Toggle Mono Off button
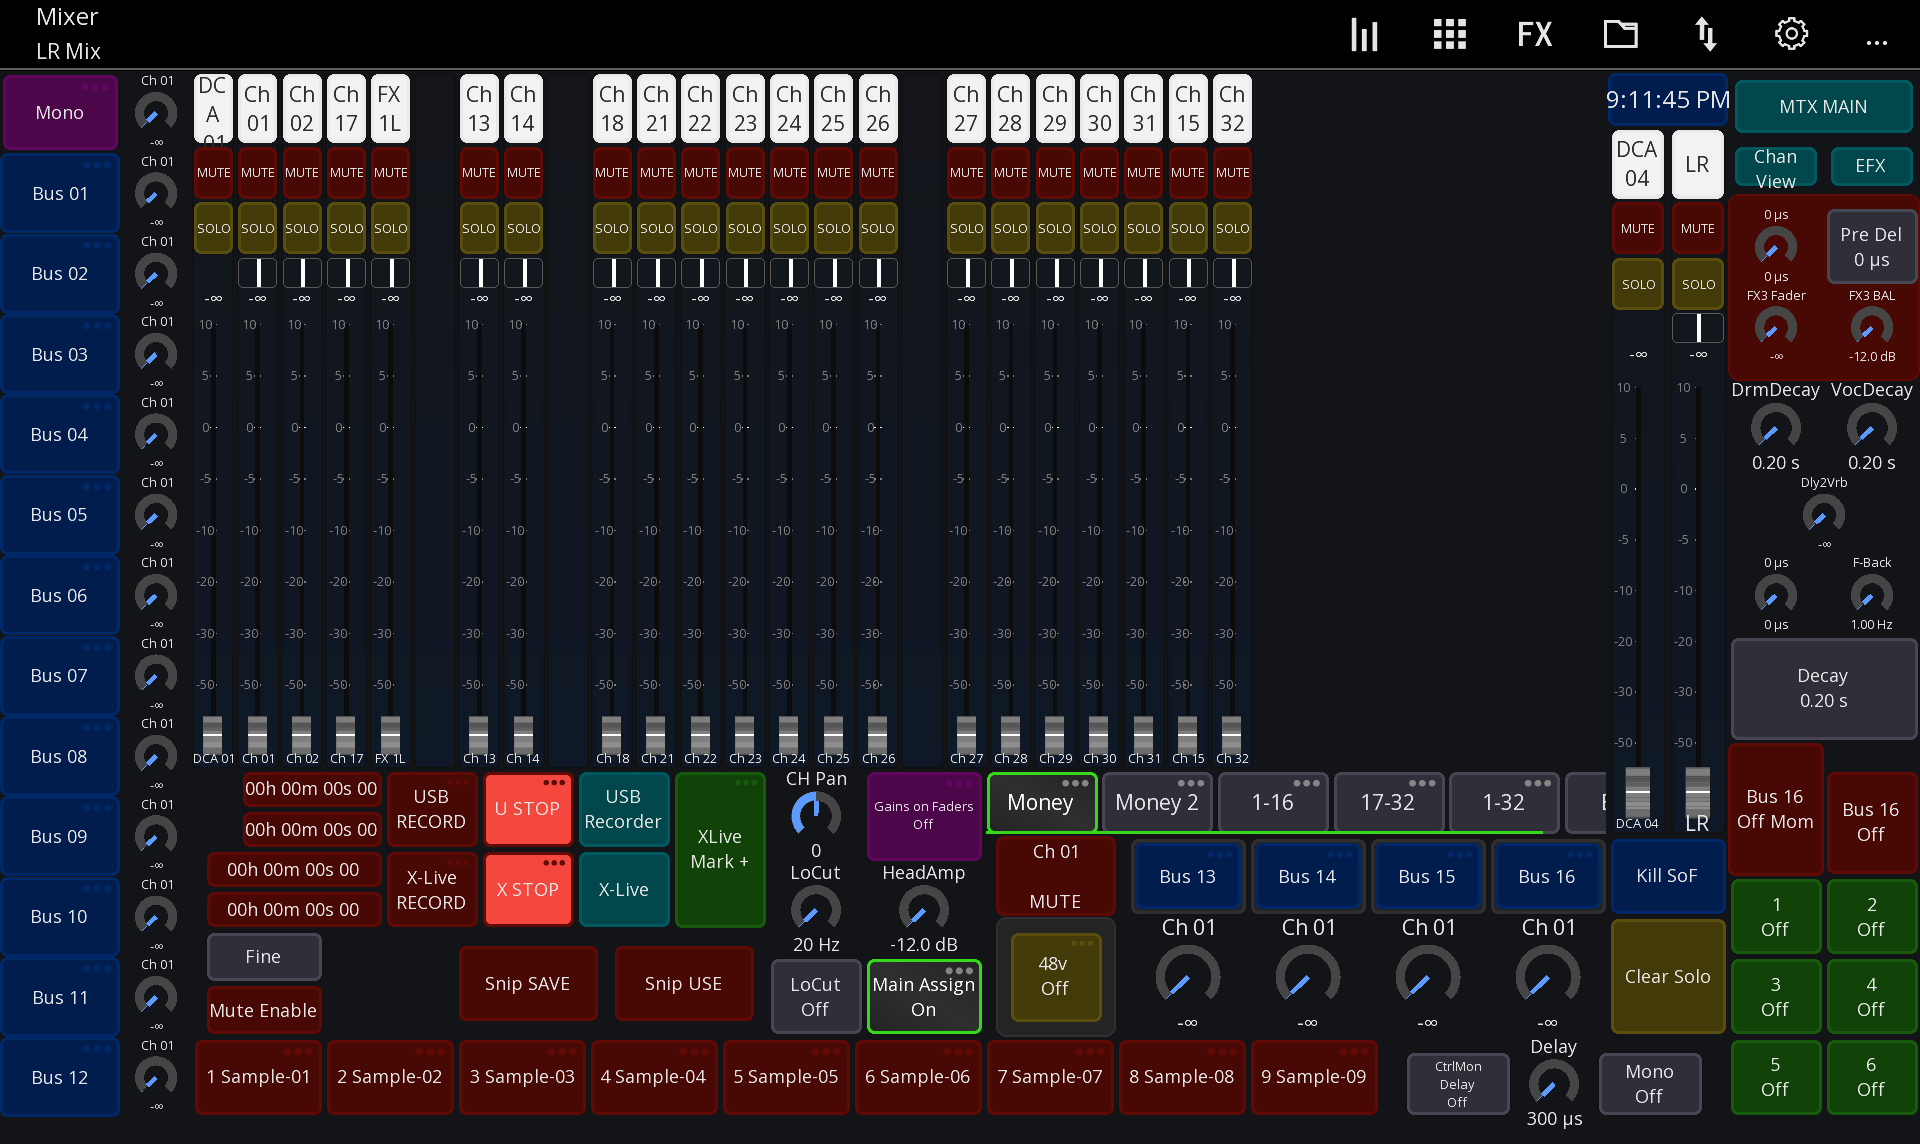This screenshot has width=1920, height=1144. 1649,1084
